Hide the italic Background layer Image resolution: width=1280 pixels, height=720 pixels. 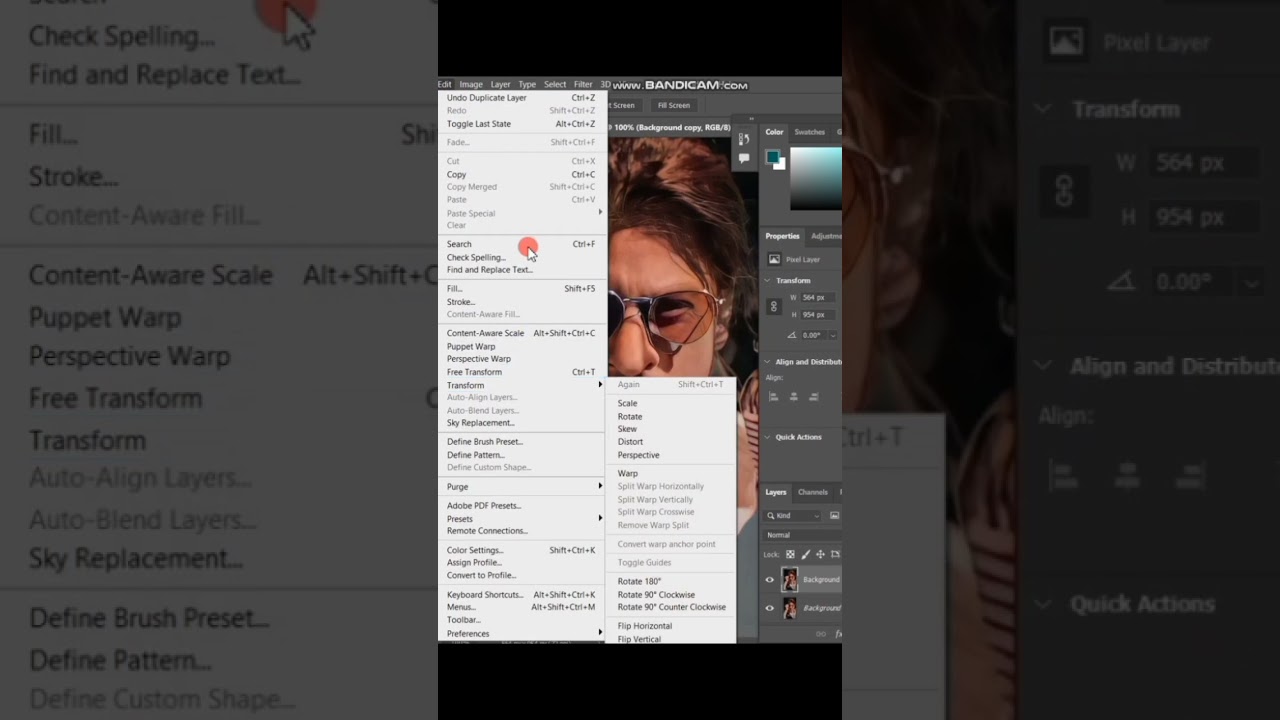point(770,607)
